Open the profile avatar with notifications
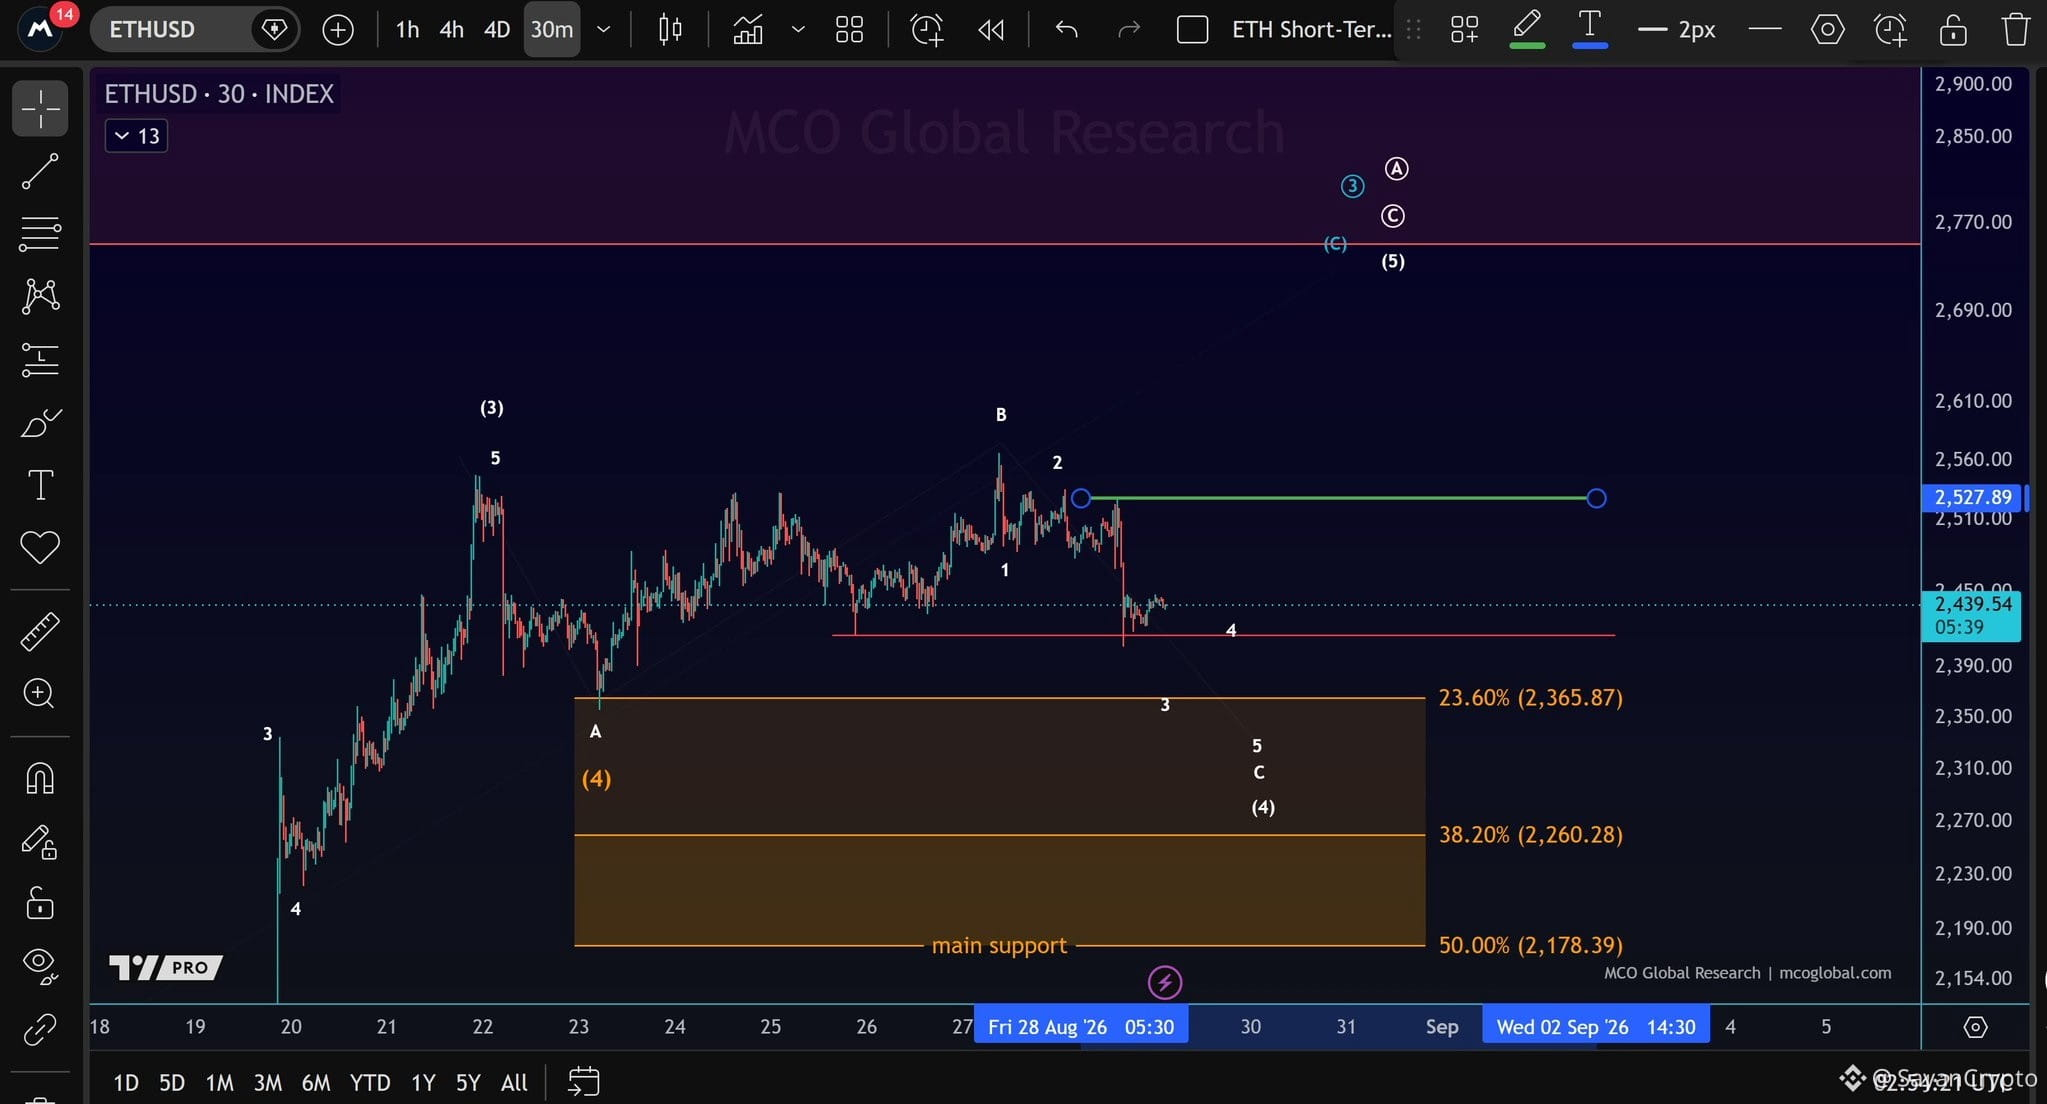 (42, 28)
